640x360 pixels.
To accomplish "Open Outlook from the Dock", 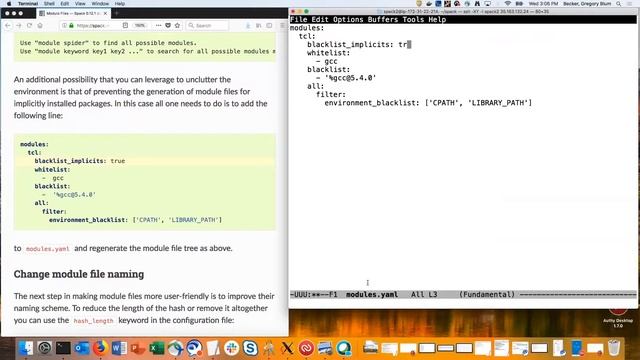I will [82, 348].
